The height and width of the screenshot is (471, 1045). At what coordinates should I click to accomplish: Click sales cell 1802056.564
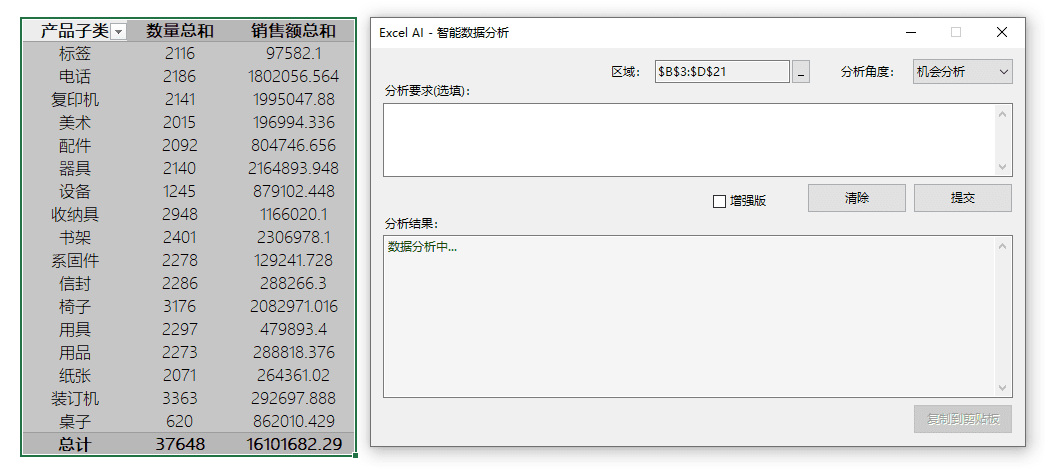(294, 76)
